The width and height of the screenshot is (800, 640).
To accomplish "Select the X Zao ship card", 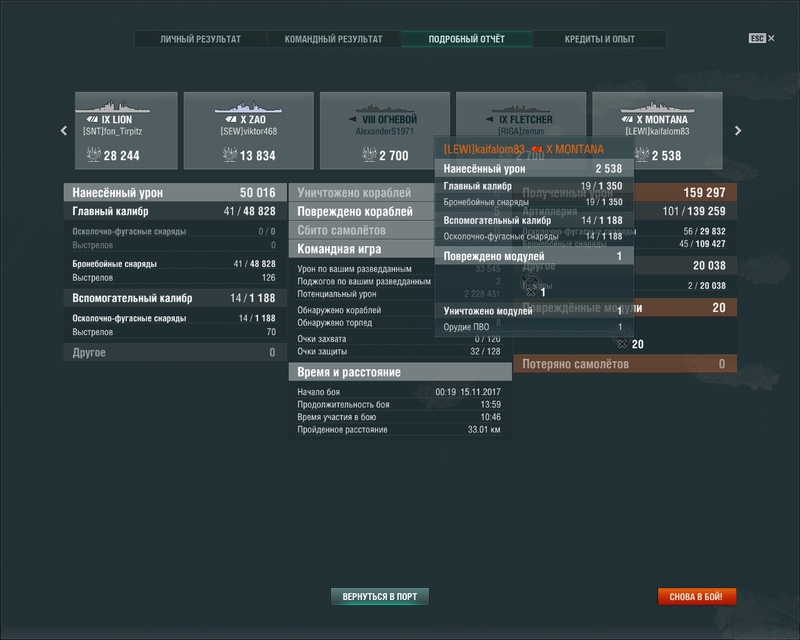I will 248,130.
